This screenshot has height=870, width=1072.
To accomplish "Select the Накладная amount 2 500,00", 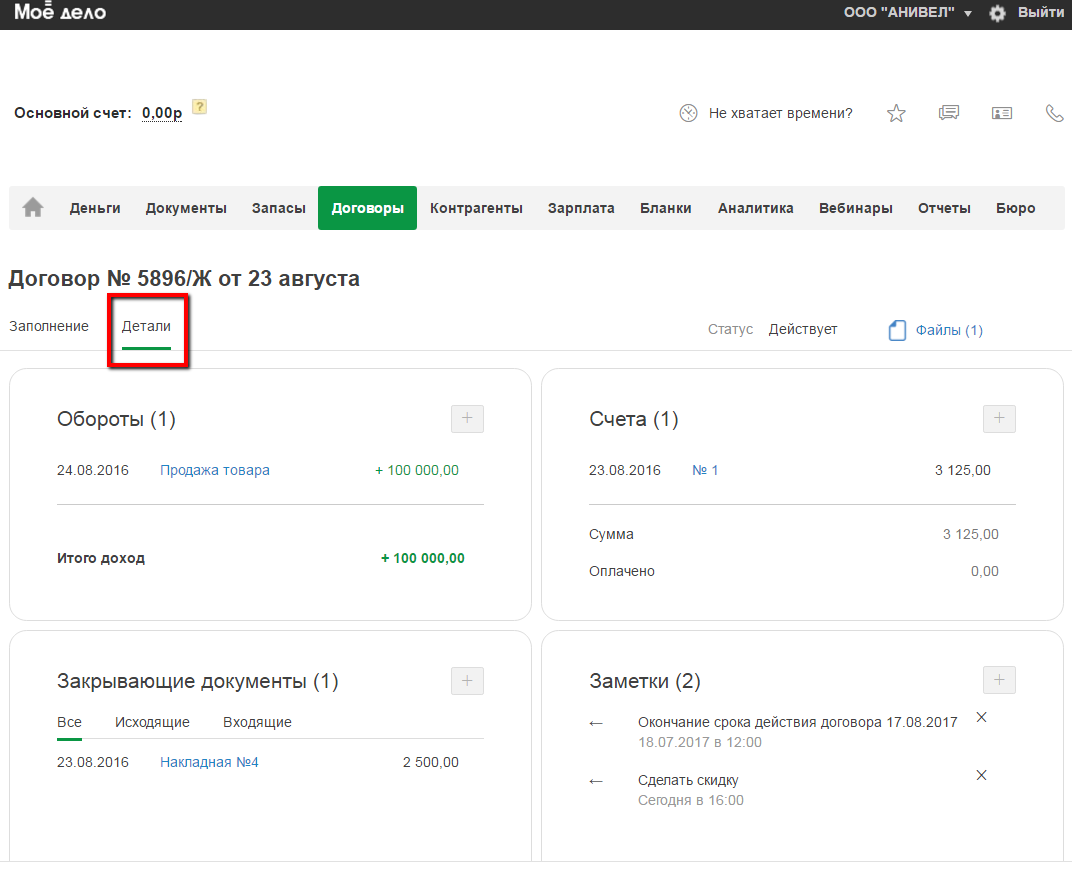I will coord(431,762).
